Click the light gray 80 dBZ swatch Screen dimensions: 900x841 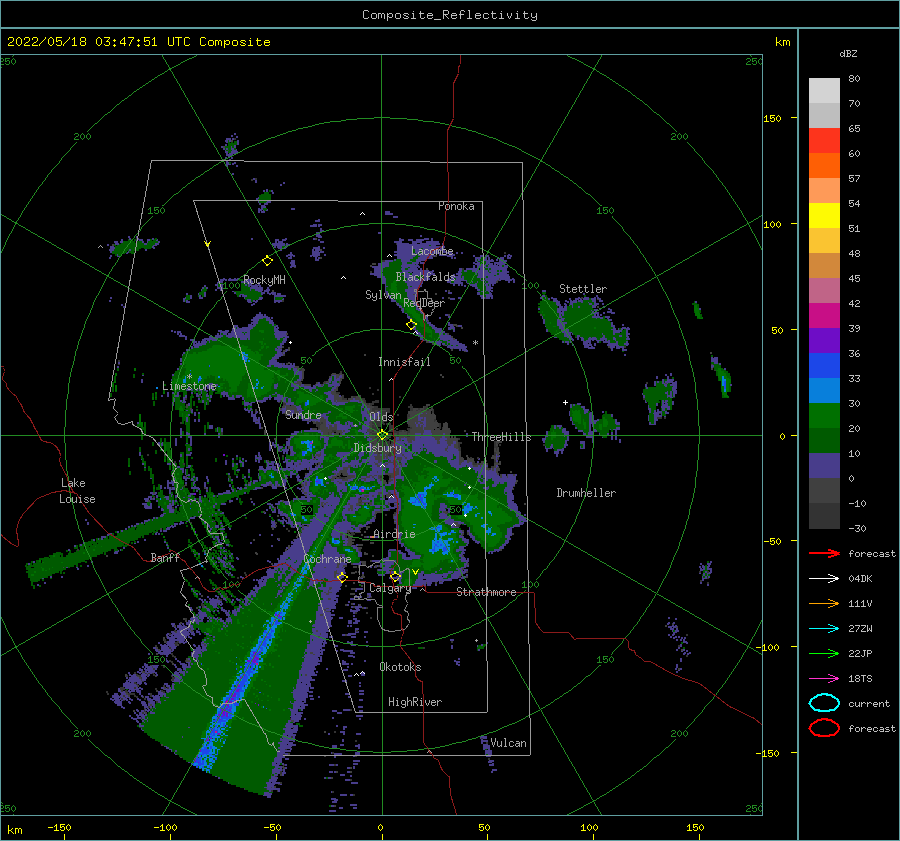(x=824, y=90)
